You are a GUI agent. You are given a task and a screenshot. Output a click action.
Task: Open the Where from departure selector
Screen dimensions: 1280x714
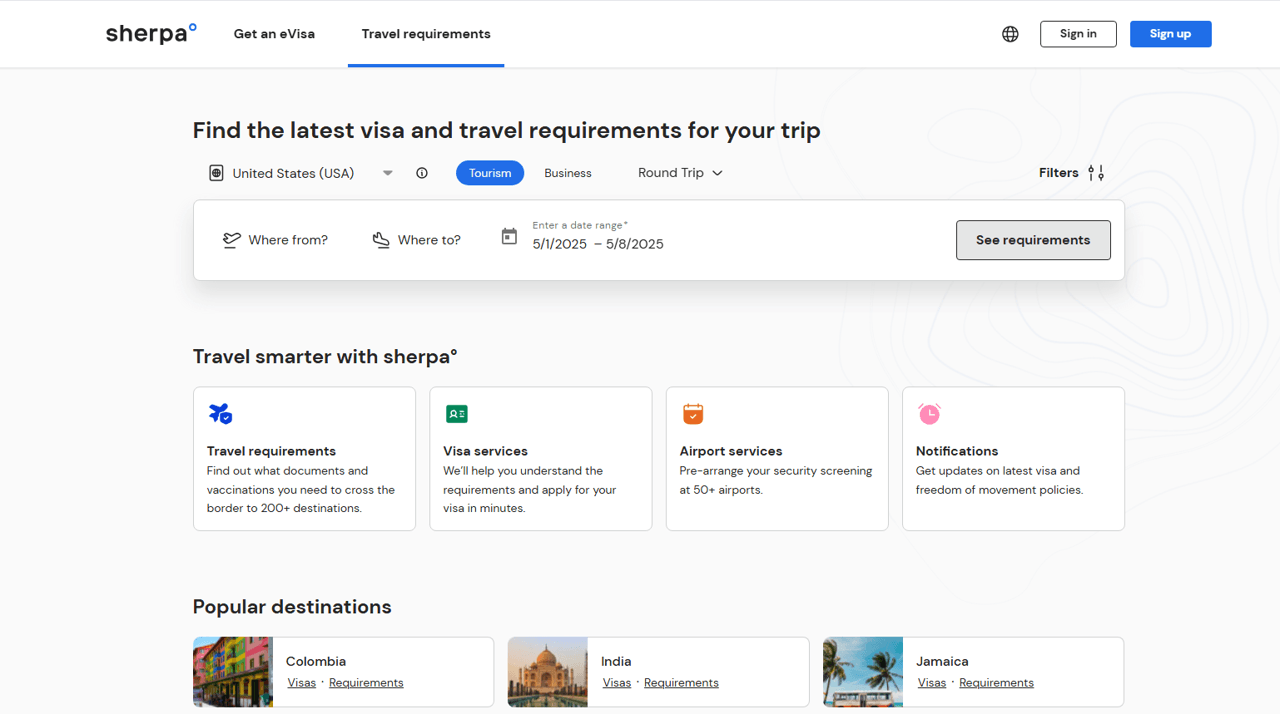point(275,240)
